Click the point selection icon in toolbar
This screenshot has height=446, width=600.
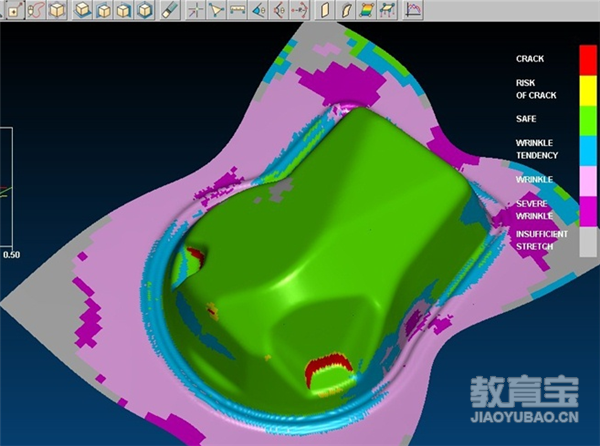pos(14,10)
